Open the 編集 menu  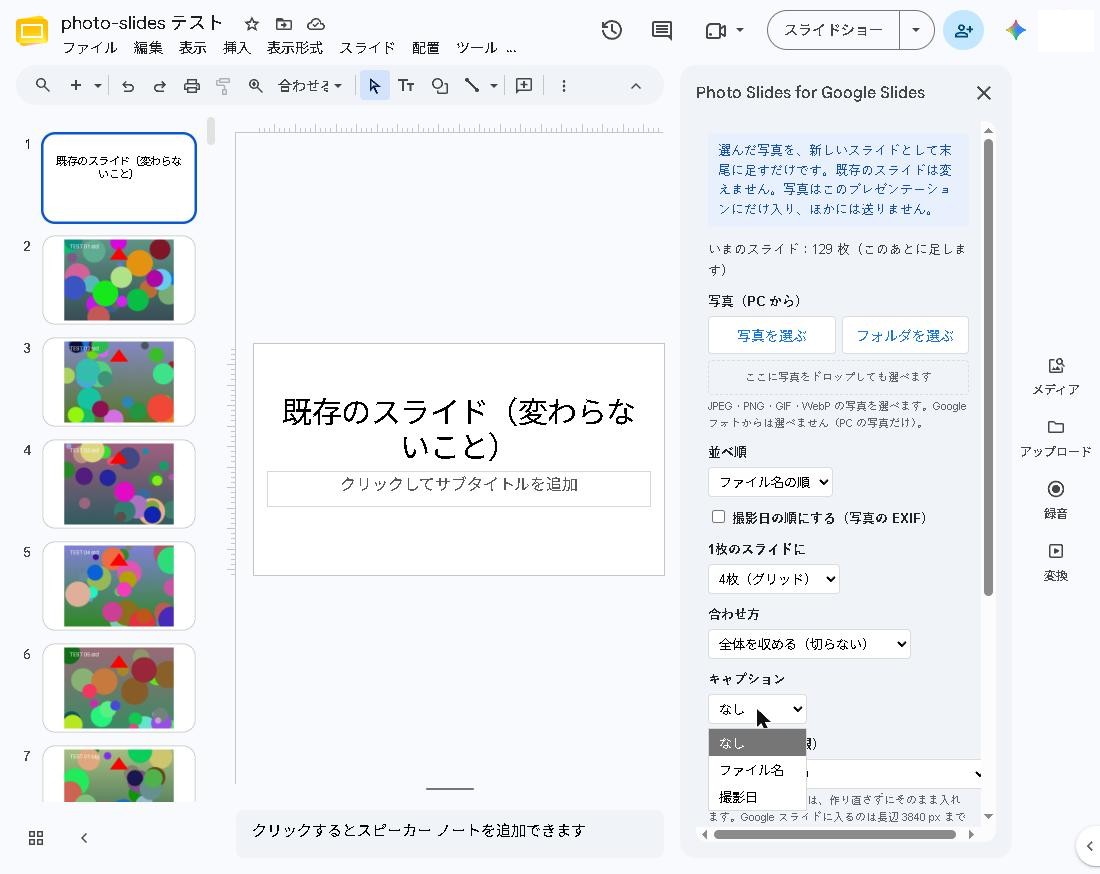click(148, 48)
